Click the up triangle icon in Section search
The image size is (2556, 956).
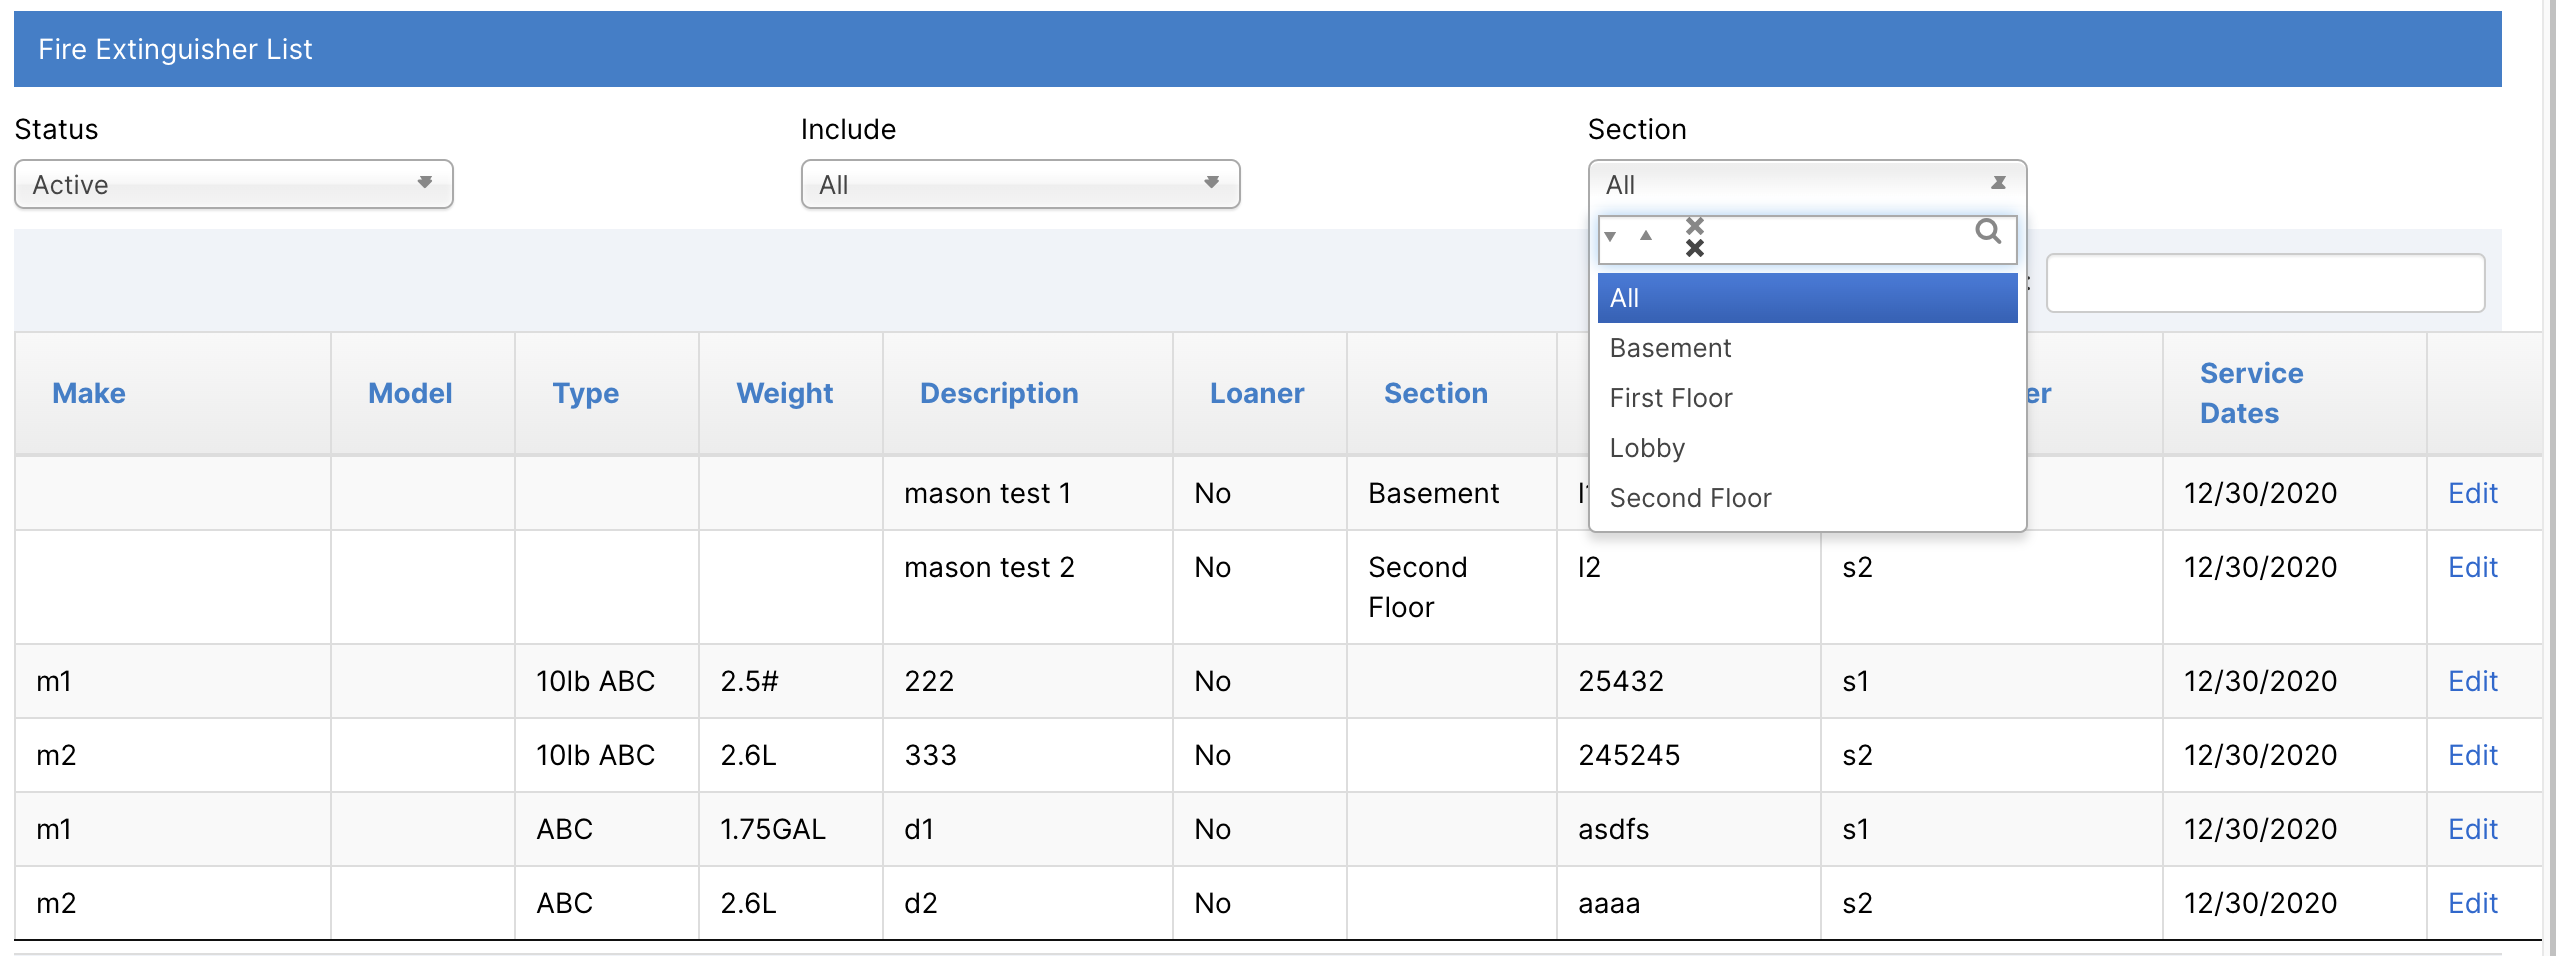pos(1647,237)
